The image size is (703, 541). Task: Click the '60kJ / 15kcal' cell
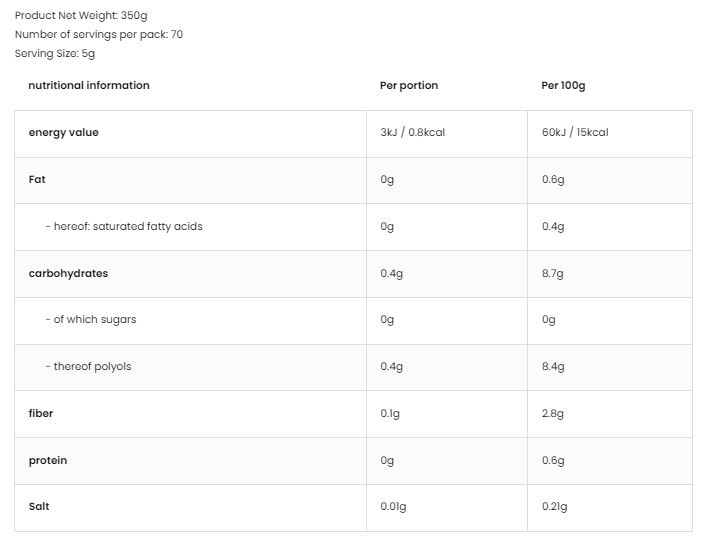(x=575, y=132)
